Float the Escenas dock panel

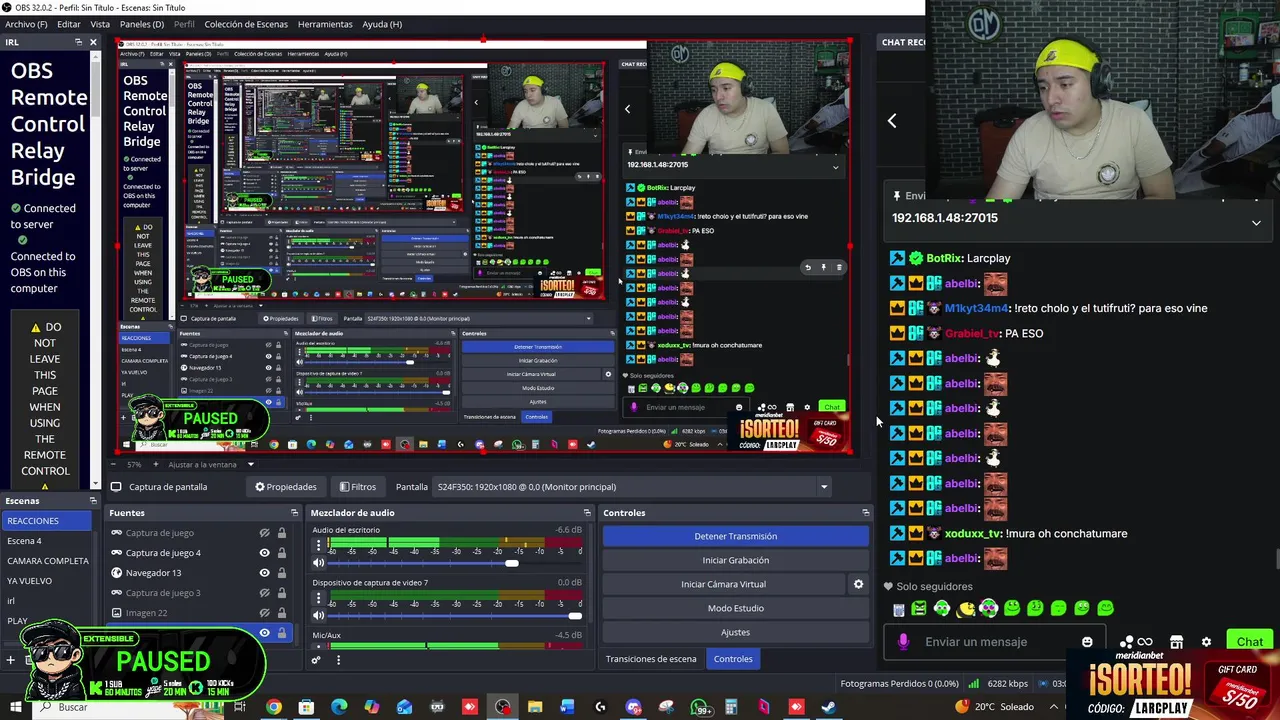coord(93,501)
